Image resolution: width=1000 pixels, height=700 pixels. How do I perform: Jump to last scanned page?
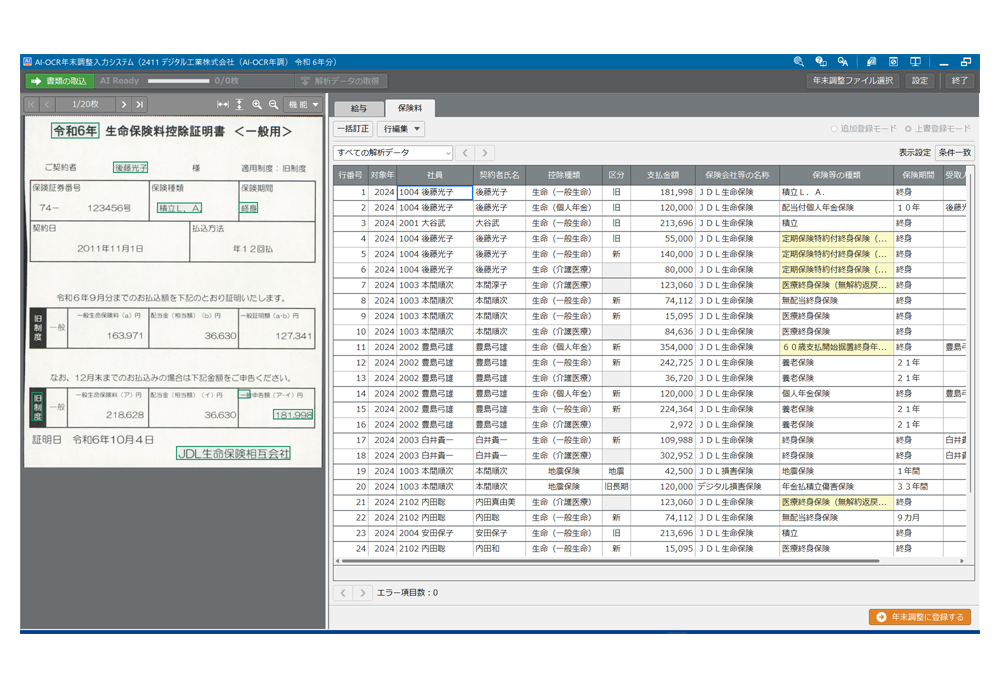point(140,104)
